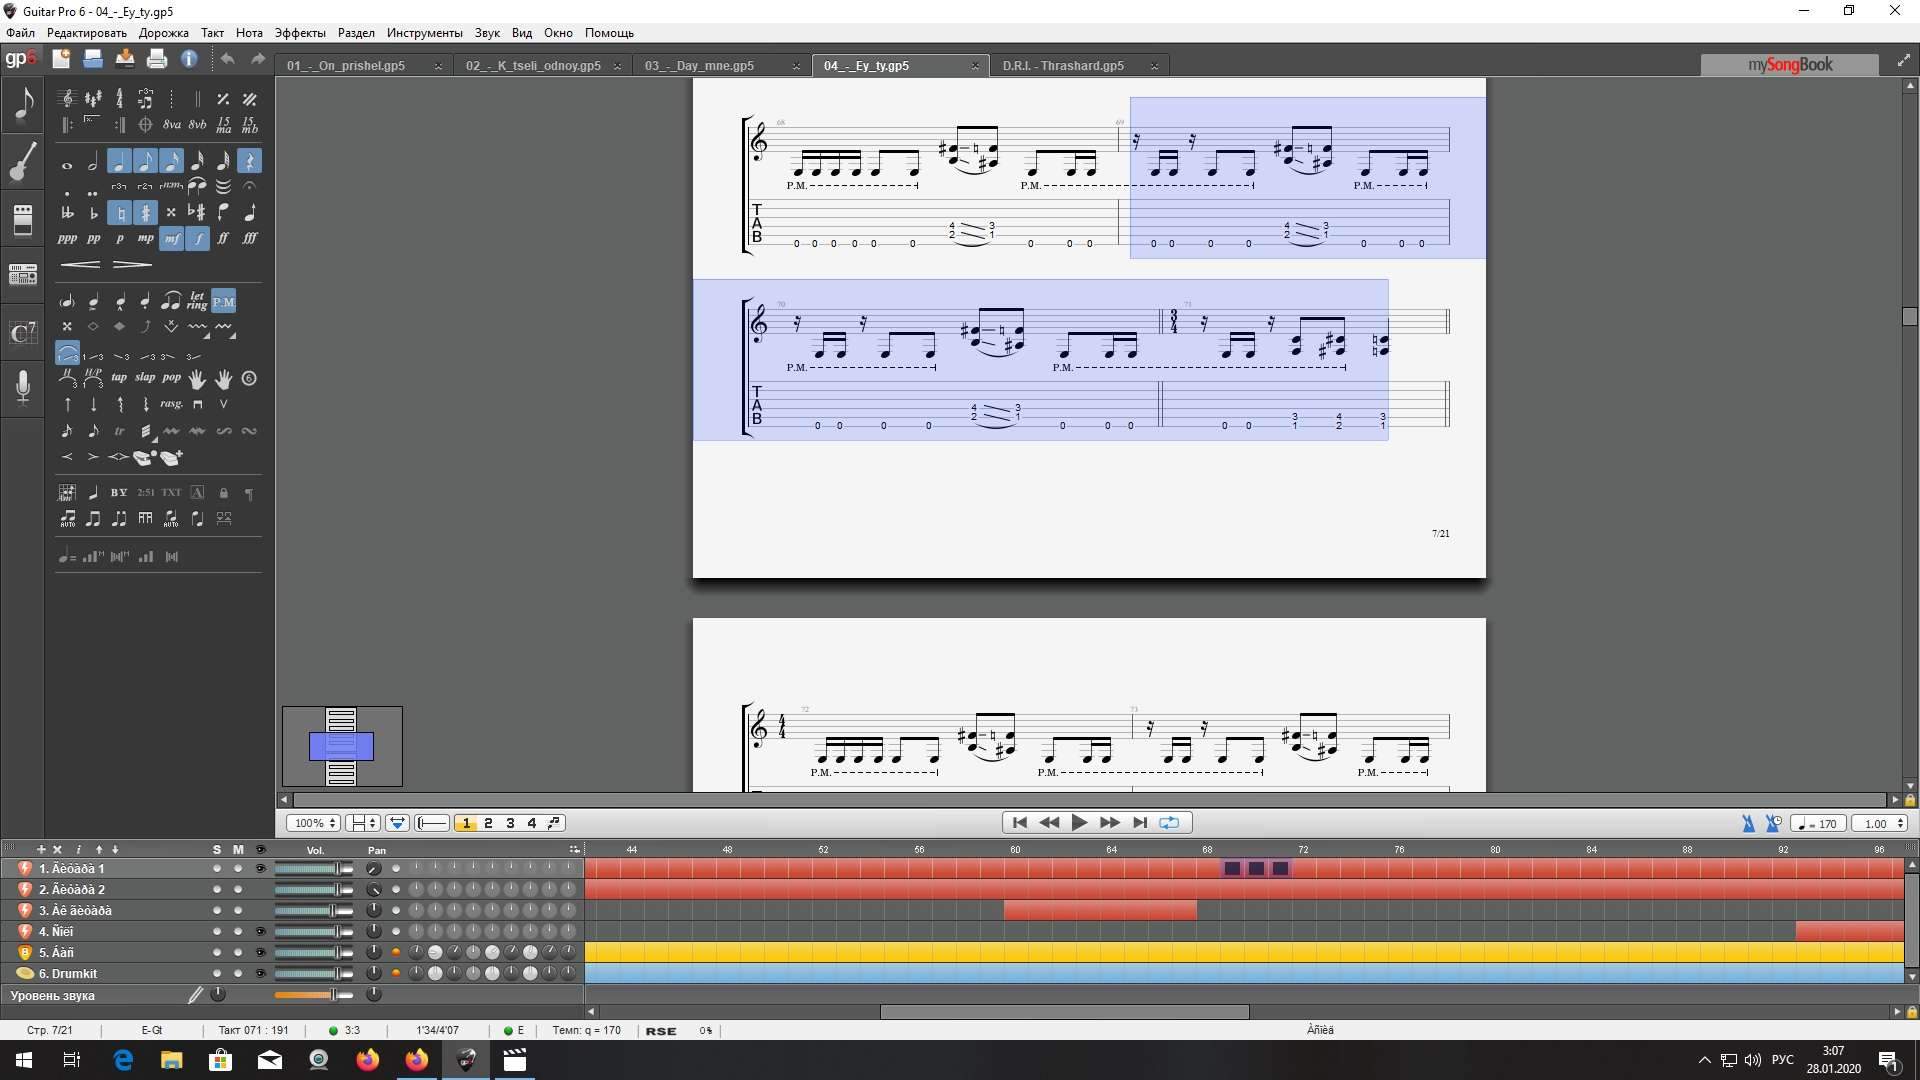Open the Эффекты menu
The height and width of the screenshot is (1080, 1920).
tap(300, 33)
